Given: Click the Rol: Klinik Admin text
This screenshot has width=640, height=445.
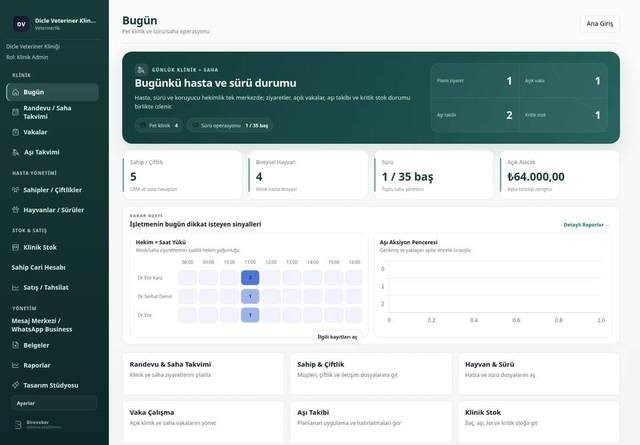Looking at the screenshot, I should tap(27, 57).
